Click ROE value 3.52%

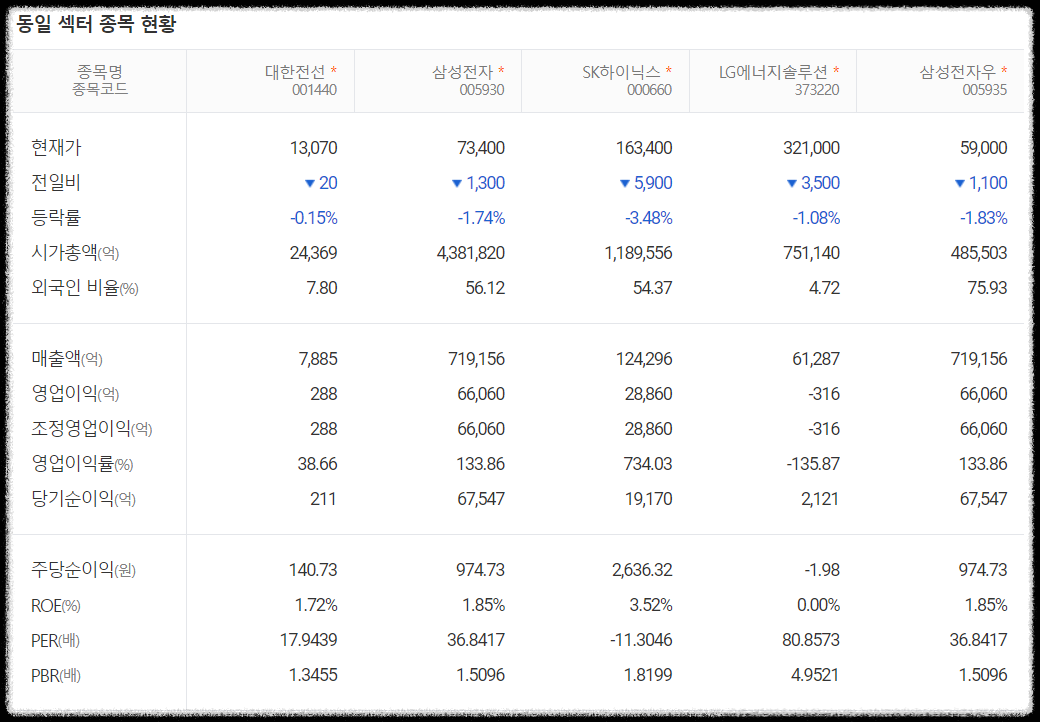[651, 605]
